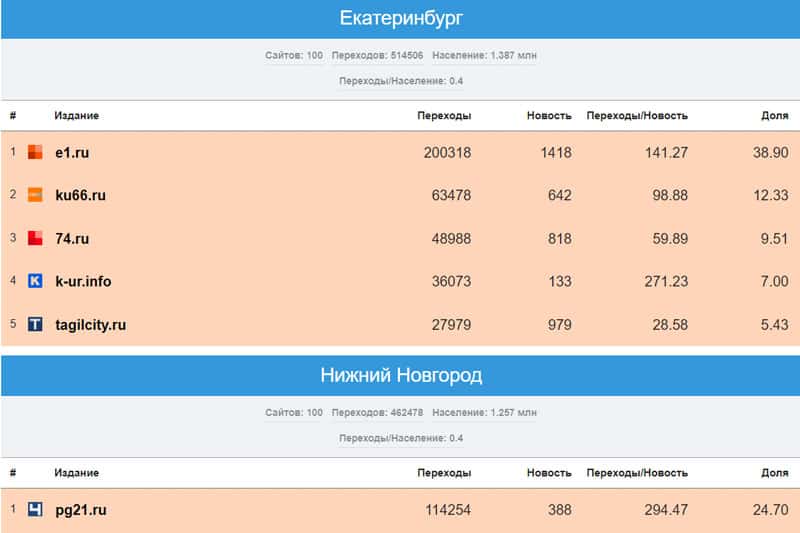Select the value 1418 in e1.ru row
Viewport: 800px width, 533px height.
pyautogui.click(x=556, y=153)
